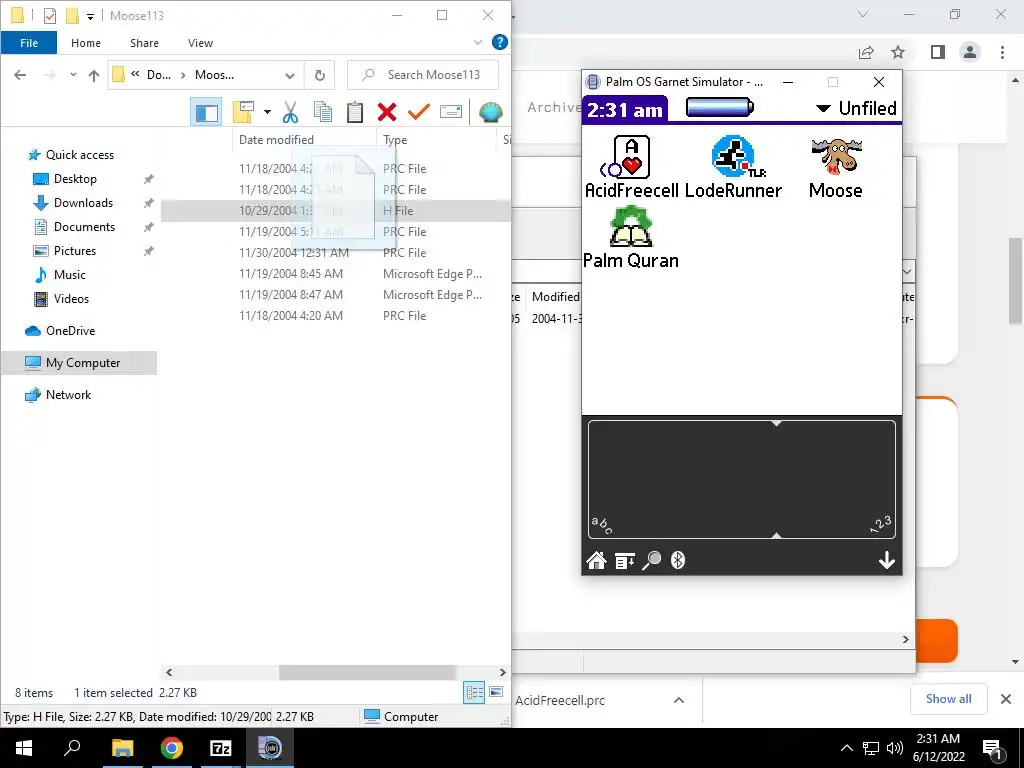This screenshot has width=1024, height=768.
Task: Open recent locations dropdown arrow
Action: (73, 75)
